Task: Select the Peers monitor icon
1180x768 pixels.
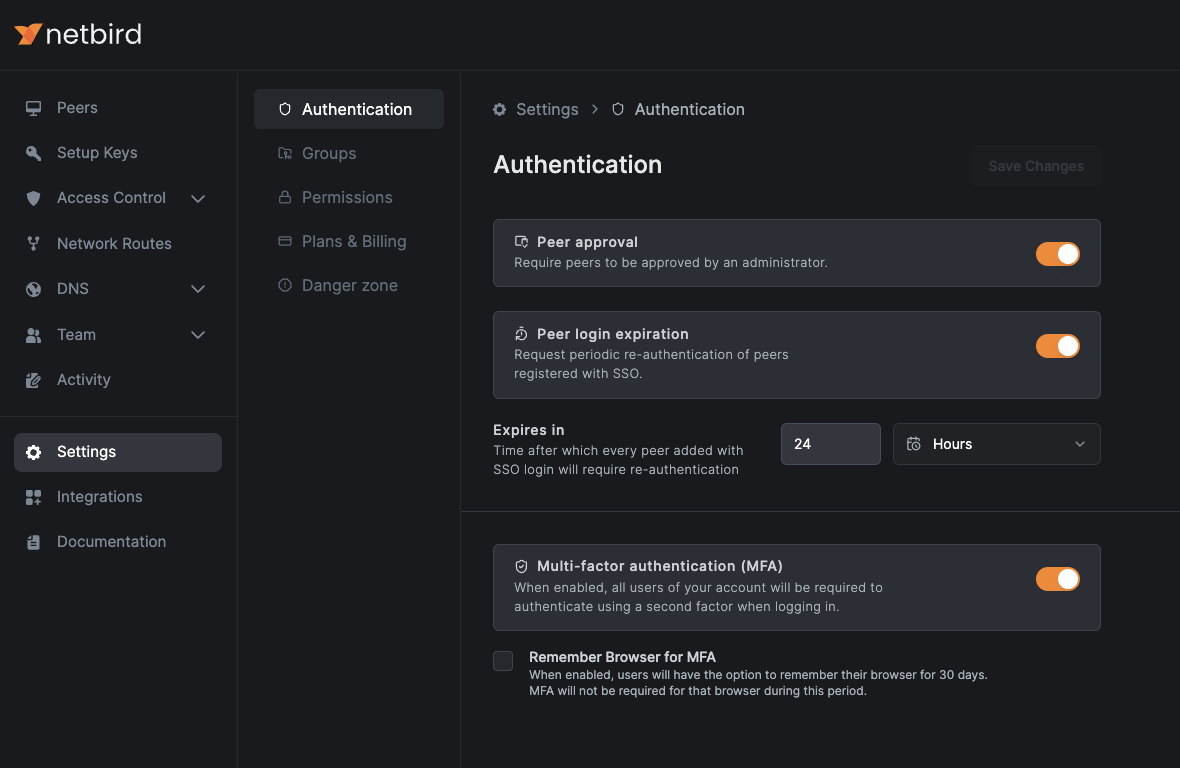Action: pyautogui.click(x=33, y=107)
